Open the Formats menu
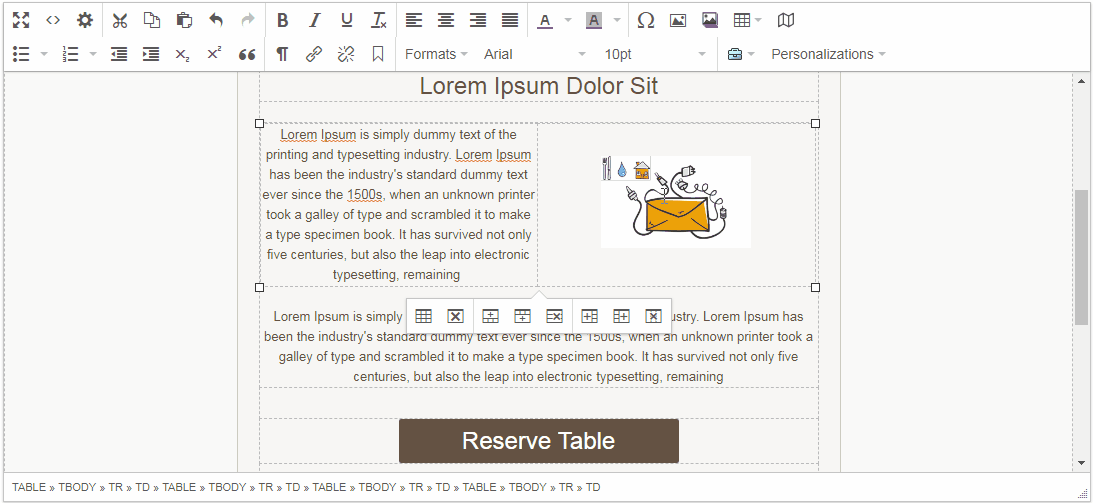This screenshot has height=503, width=1093. pos(436,54)
